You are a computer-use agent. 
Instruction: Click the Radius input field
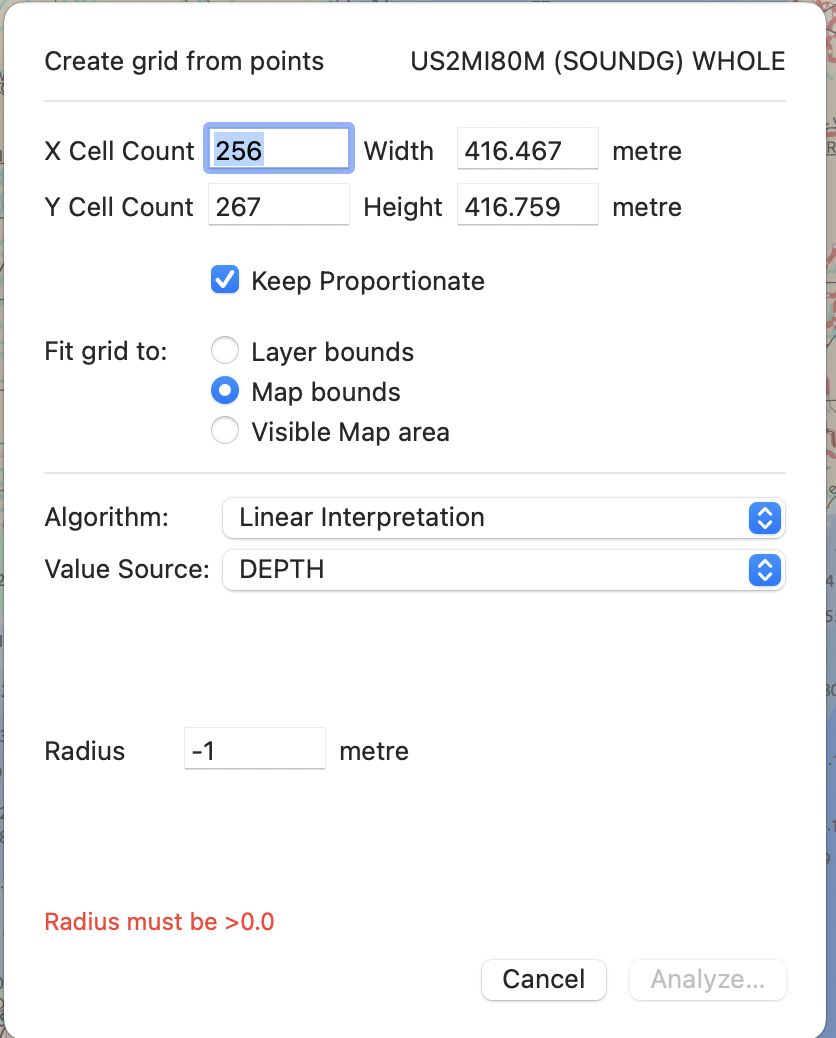(x=255, y=748)
